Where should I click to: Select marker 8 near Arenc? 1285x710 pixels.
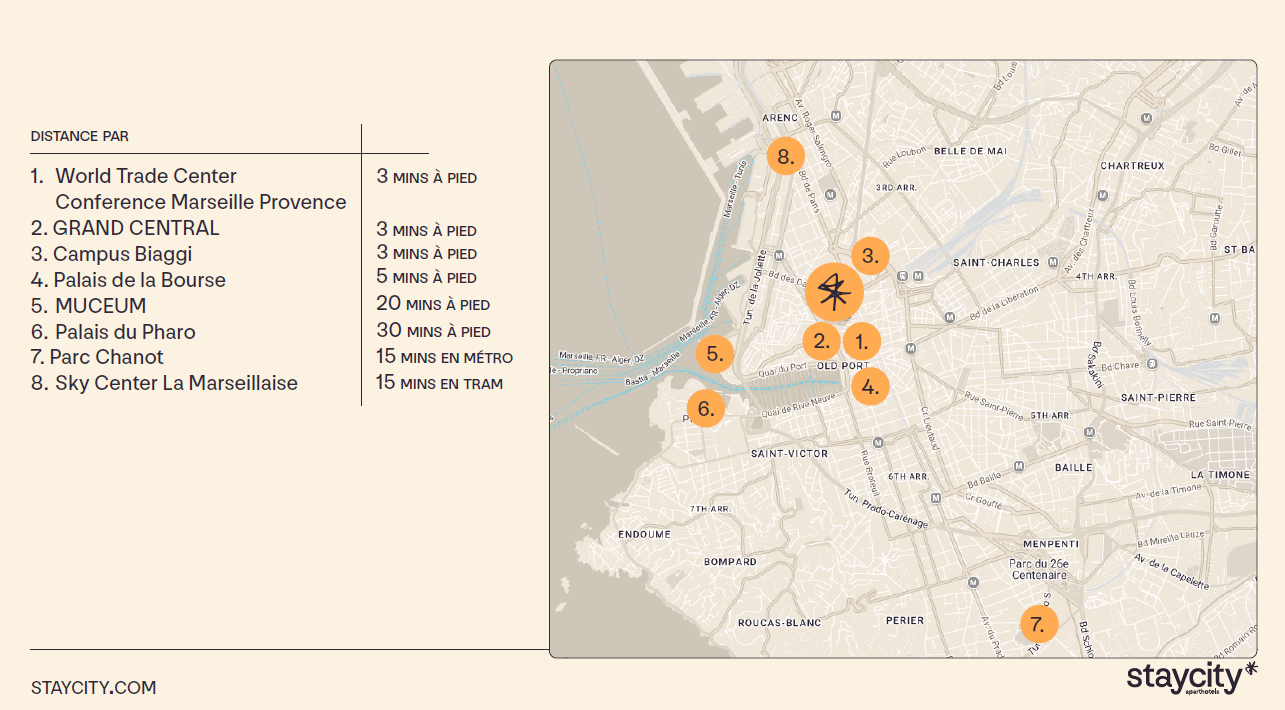786,156
